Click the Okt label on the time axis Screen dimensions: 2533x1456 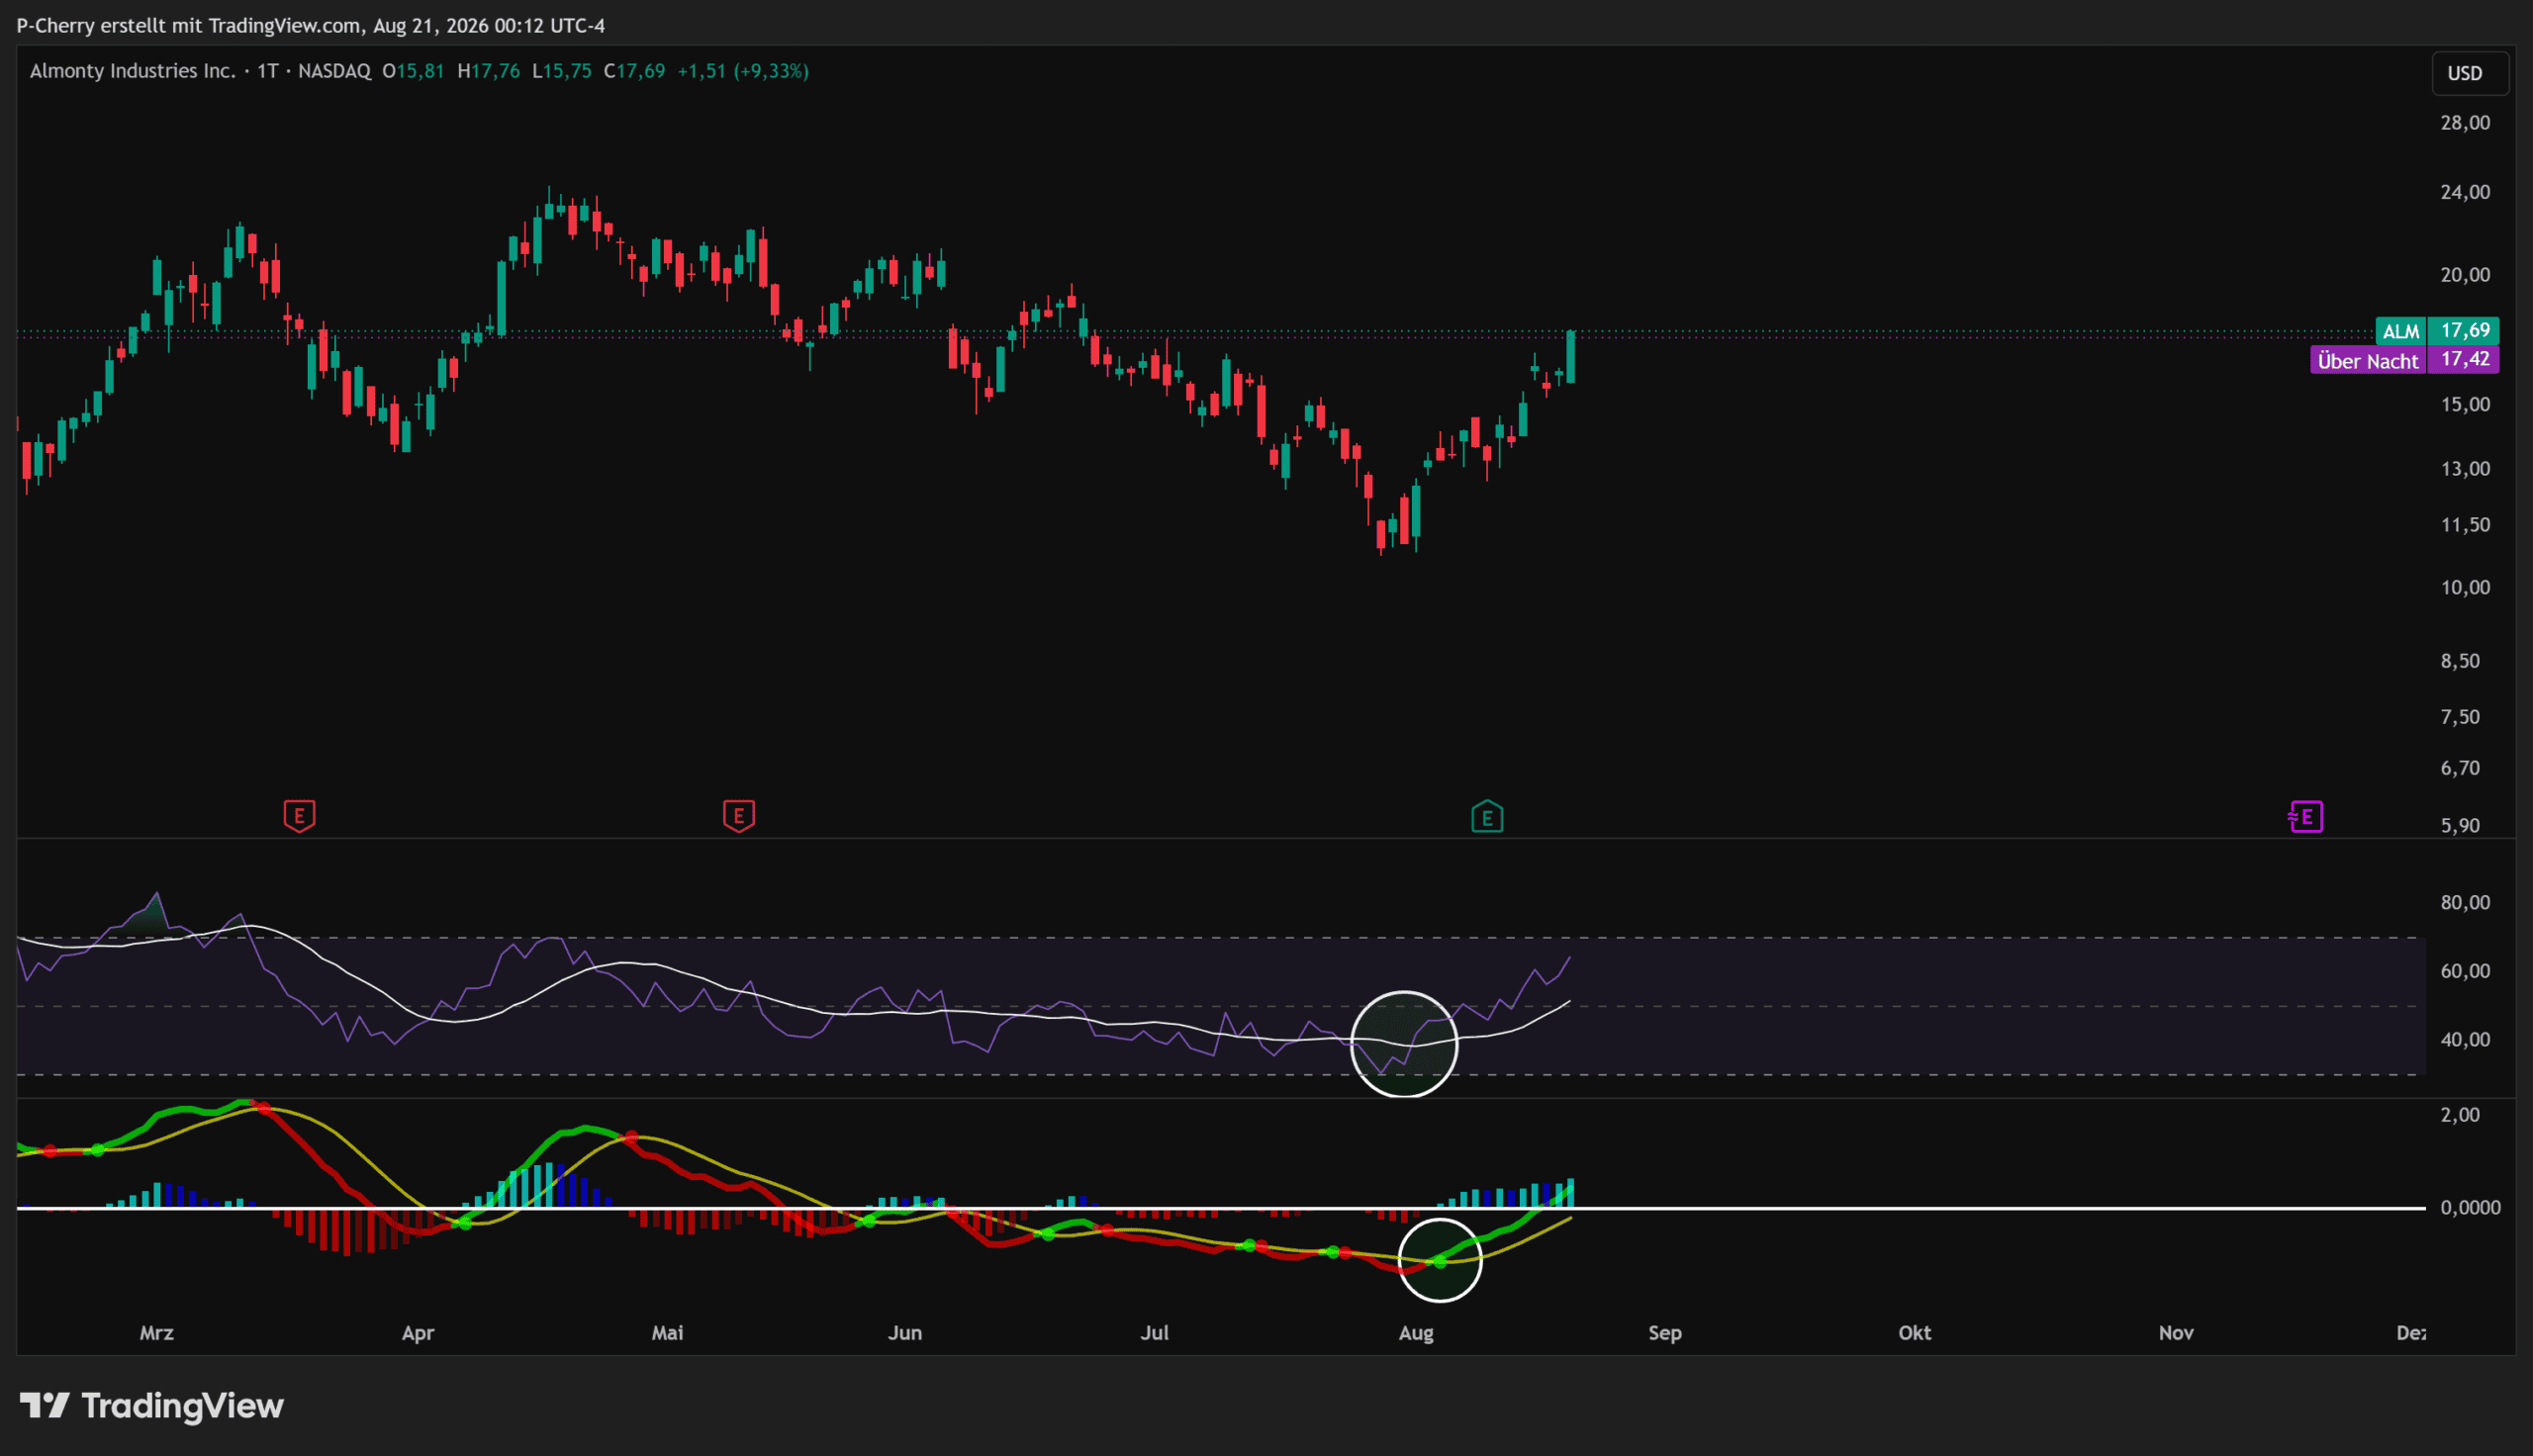[x=1915, y=1333]
